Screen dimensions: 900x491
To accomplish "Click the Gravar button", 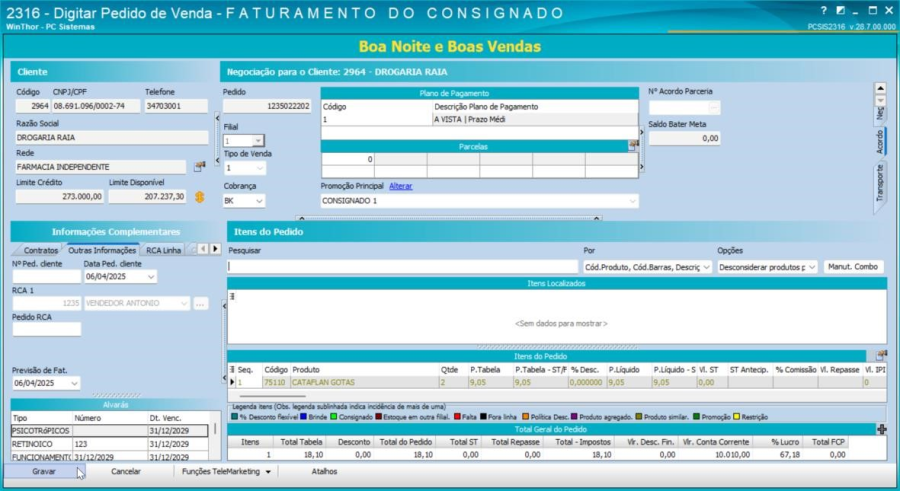I will point(44,471).
